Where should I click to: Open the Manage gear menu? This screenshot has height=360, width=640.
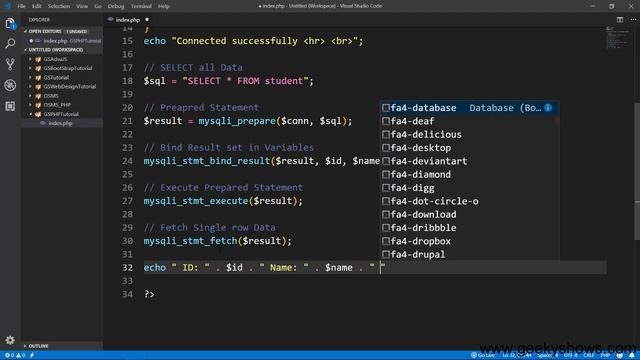click(10, 340)
